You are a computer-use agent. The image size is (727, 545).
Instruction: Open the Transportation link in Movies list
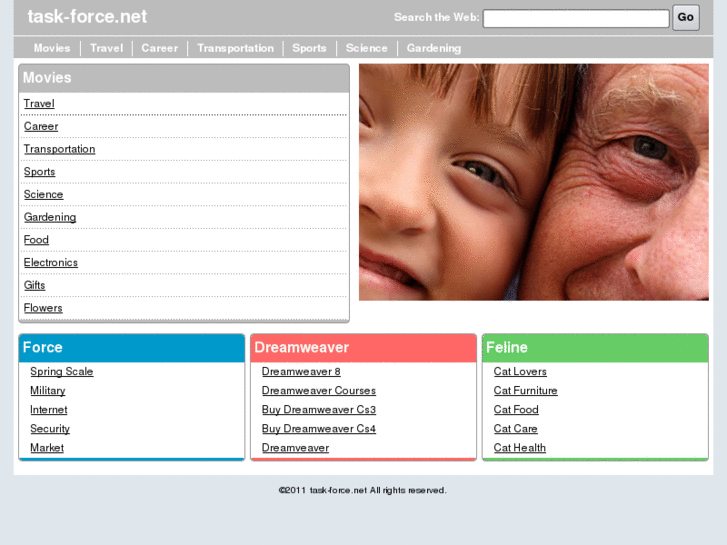(59, 149)
